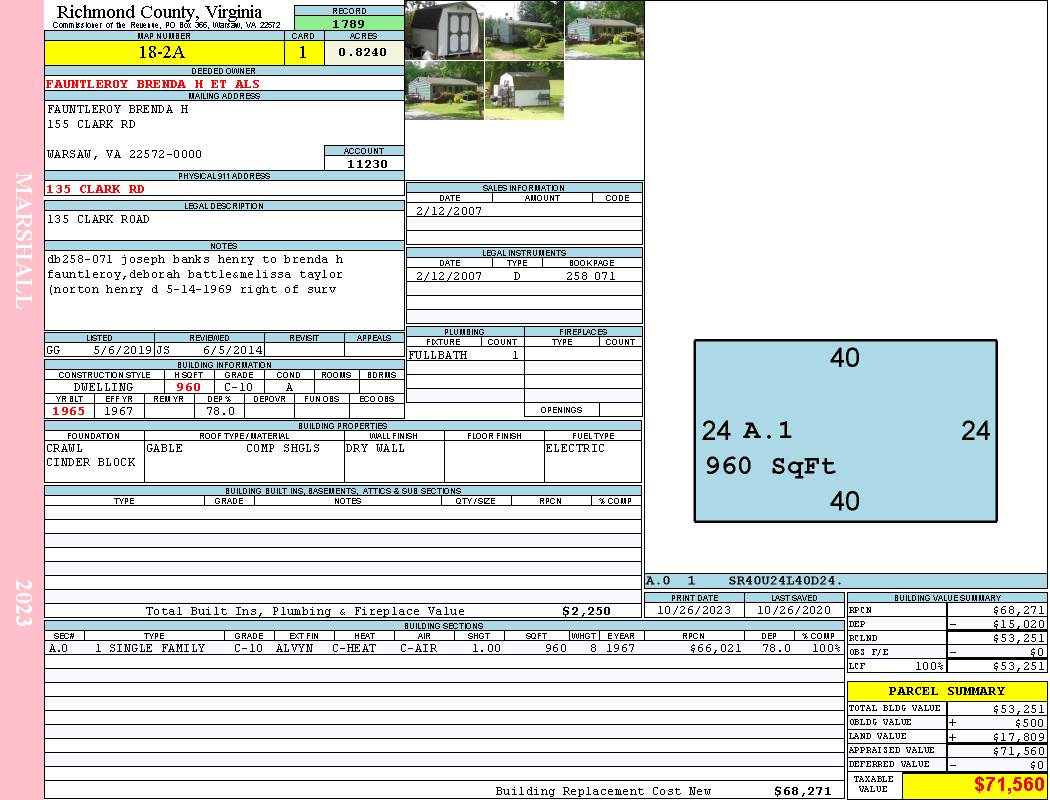Click SINGLE FAMILY building section row

444,648
